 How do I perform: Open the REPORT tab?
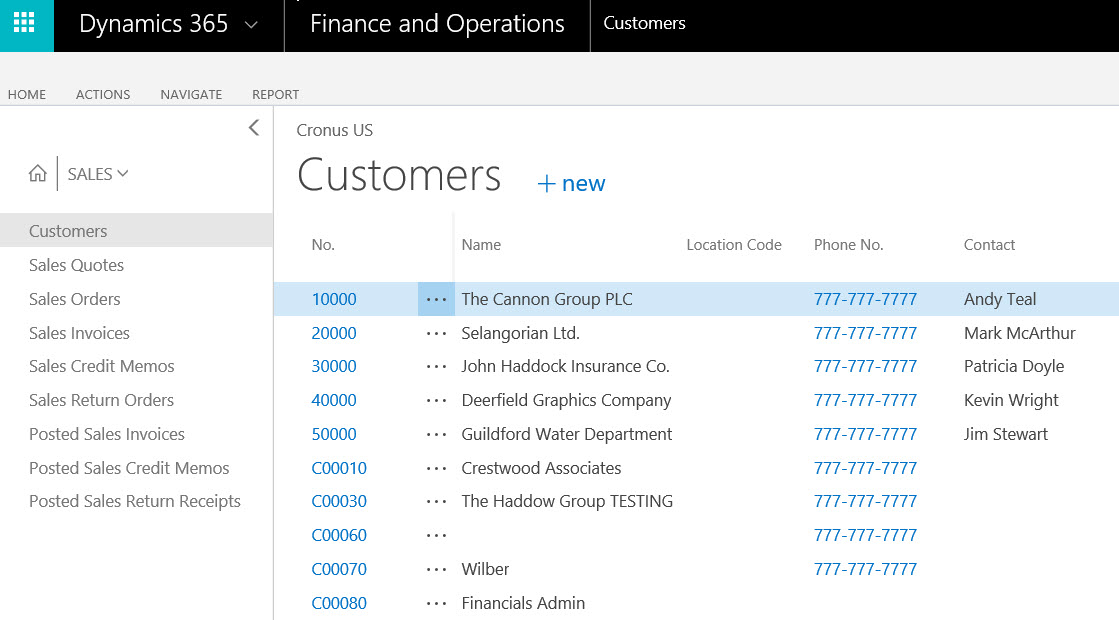[275, 94]
